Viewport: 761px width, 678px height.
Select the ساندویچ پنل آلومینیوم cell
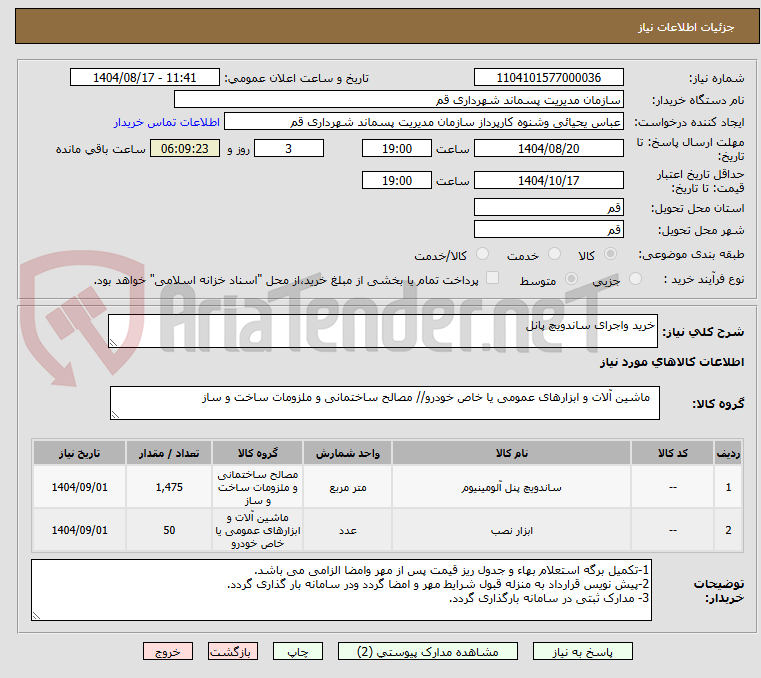click(x=512, y=487)
